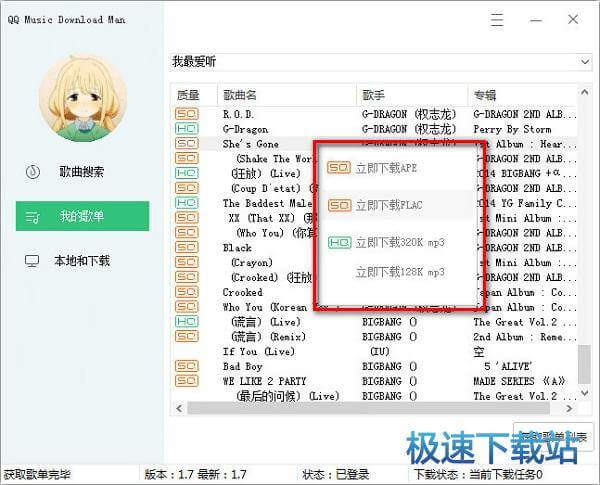Click album Perry By Storm
This screenshot has height=485, width=600.
coord(512,129)
